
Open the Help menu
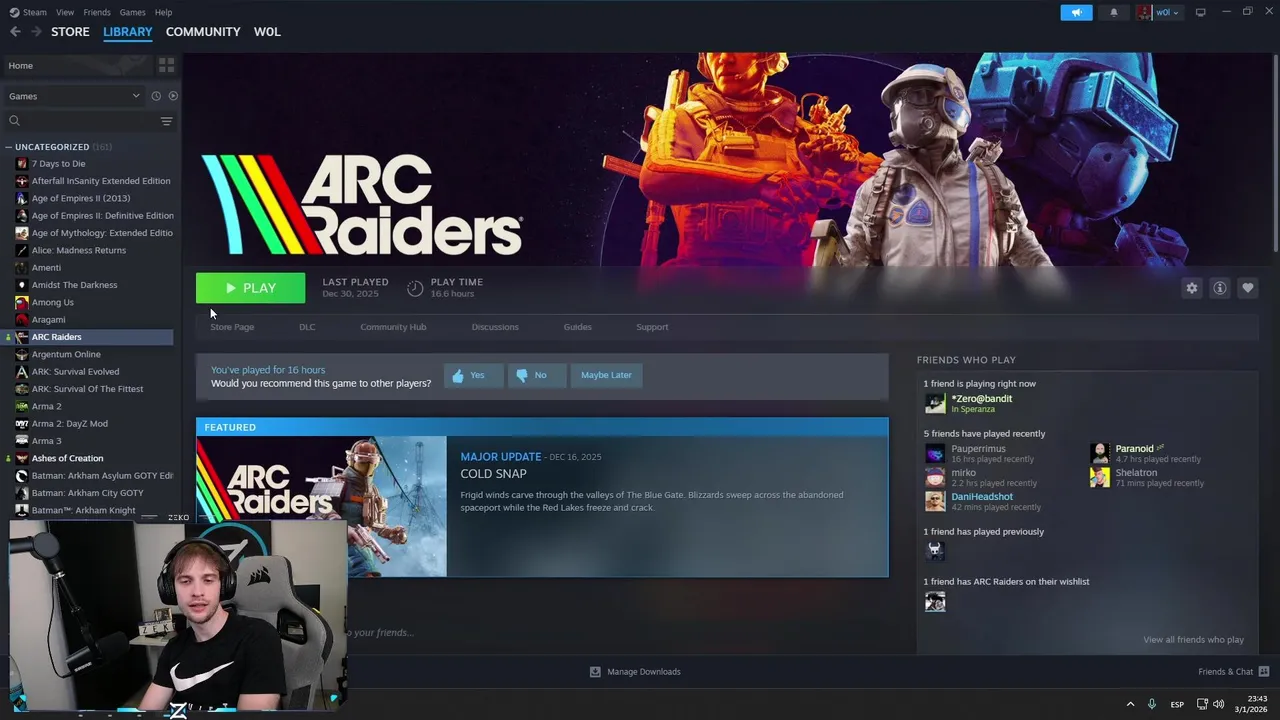[163, 12]
